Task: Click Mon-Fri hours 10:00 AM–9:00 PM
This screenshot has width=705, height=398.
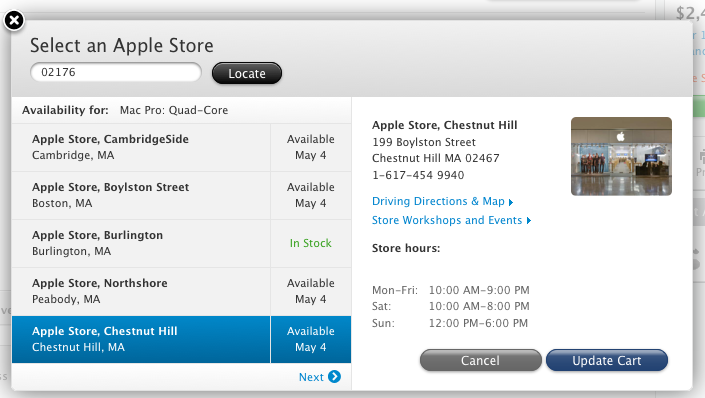Action: 479,290
